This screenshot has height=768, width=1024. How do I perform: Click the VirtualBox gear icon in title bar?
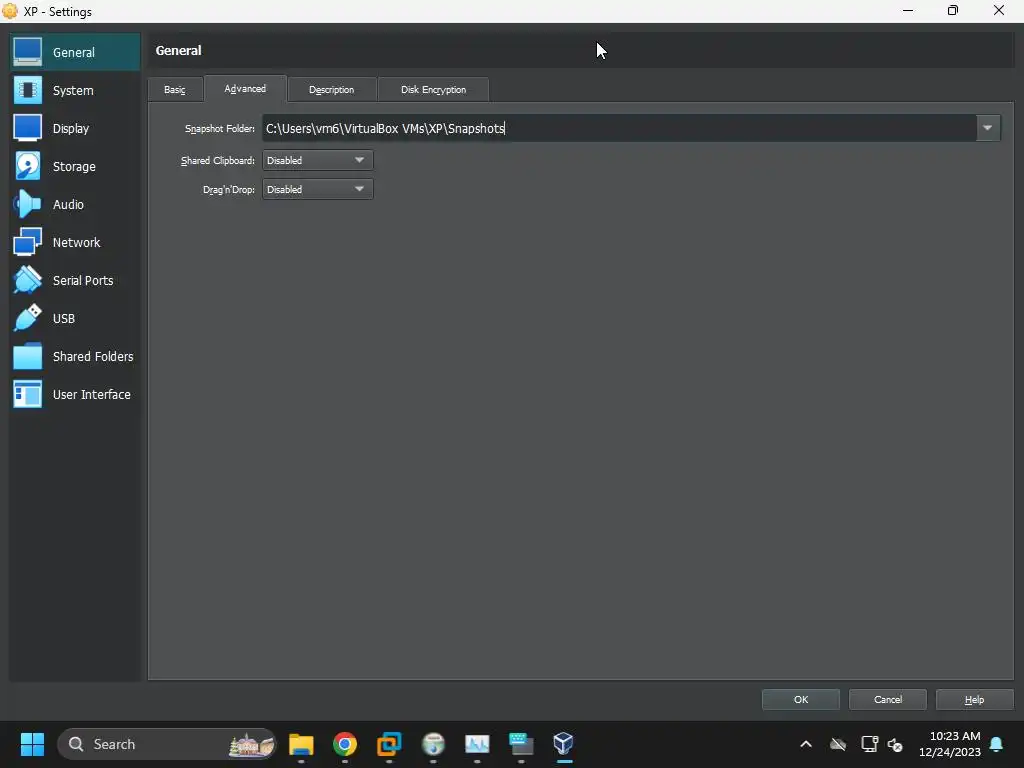[10, 11]
